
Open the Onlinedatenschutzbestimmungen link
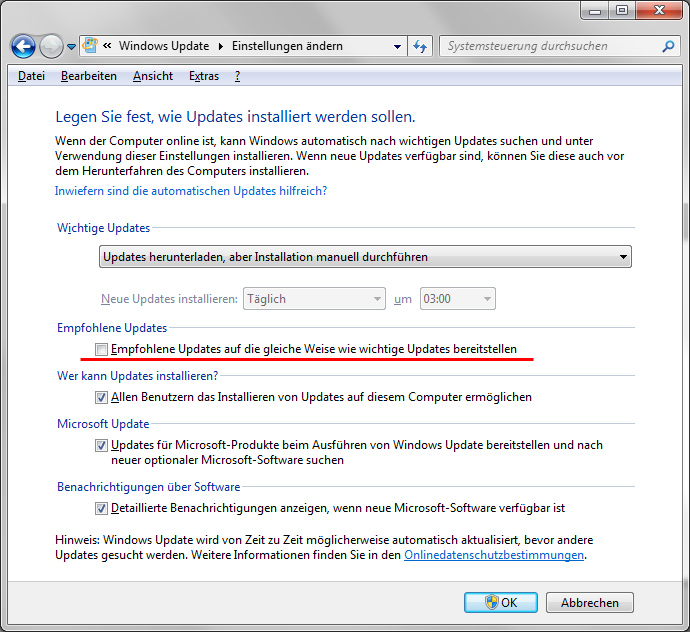[x=494, y=555]
